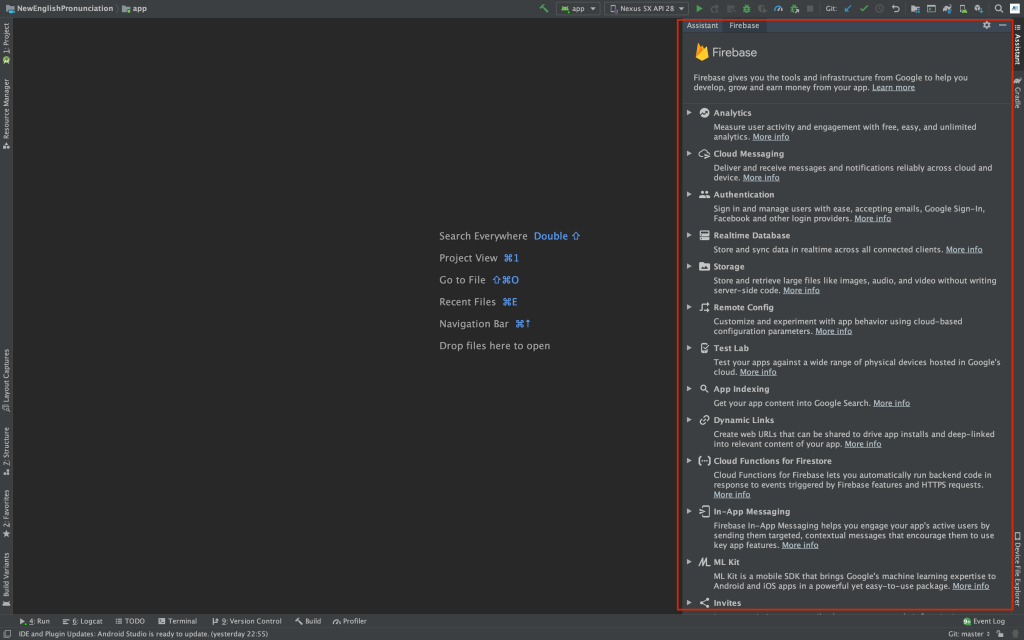Expand the Storage section arrow
The height and width of the screenshot is (640, 1024).
690,266
